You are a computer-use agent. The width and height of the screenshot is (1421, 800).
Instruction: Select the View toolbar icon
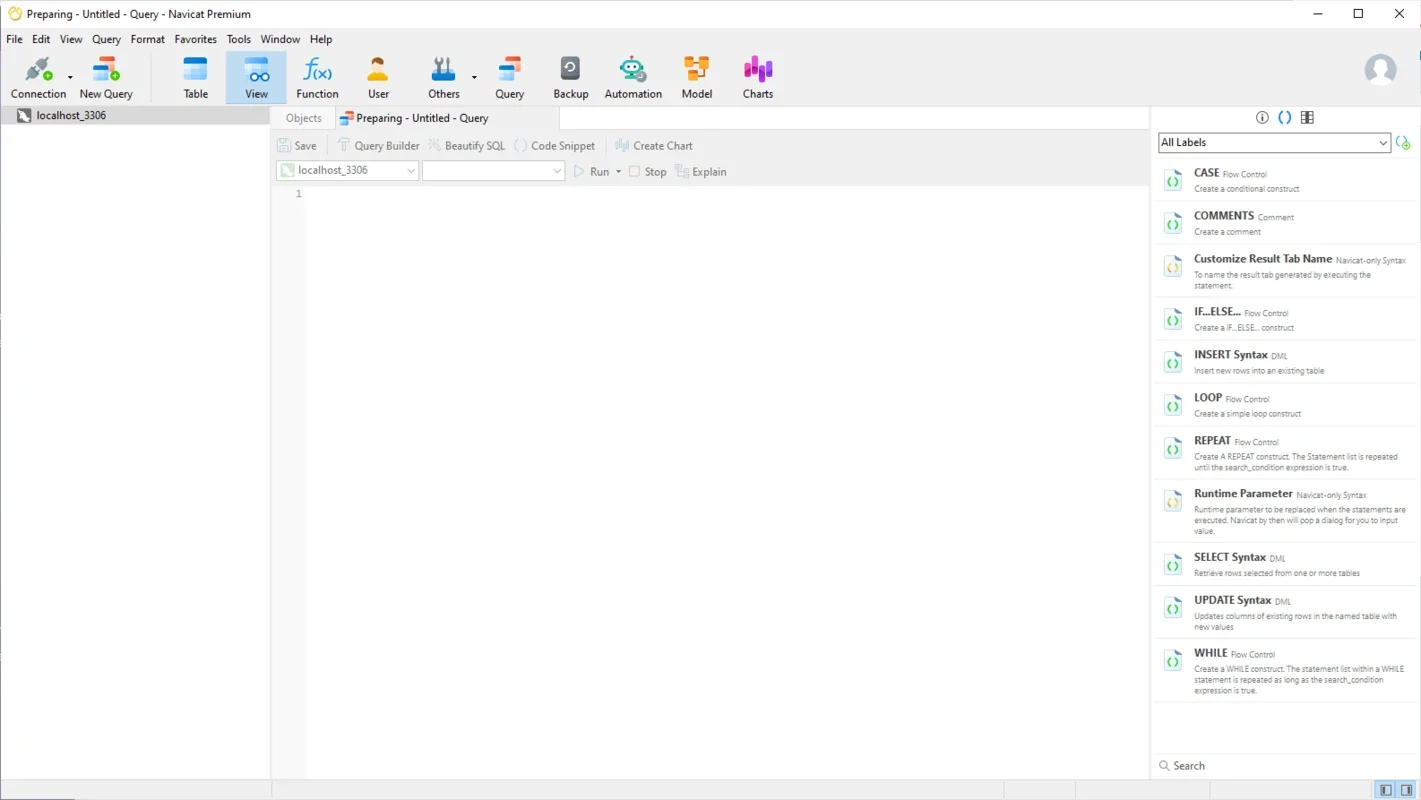click(257, 78)
